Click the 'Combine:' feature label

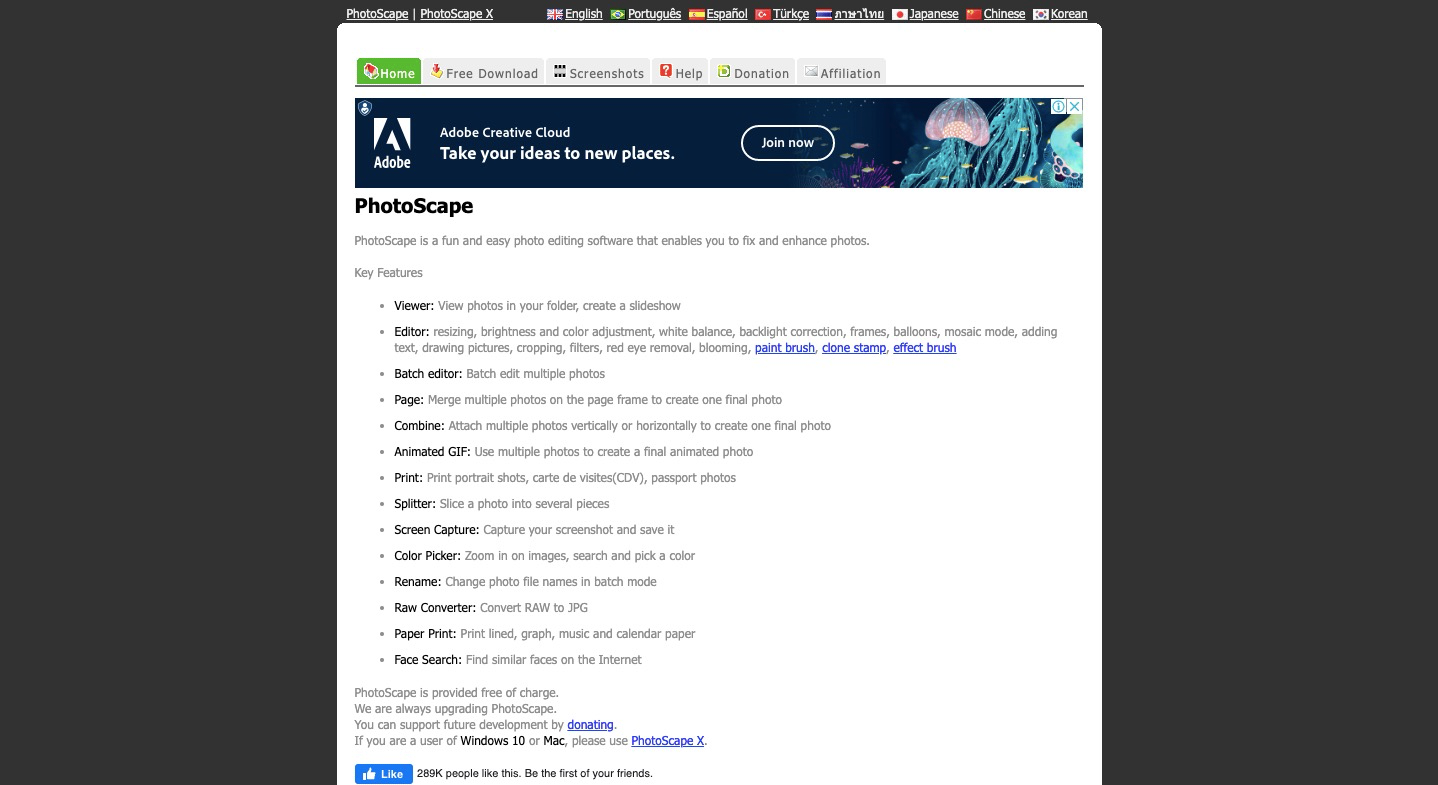point(419,426)
